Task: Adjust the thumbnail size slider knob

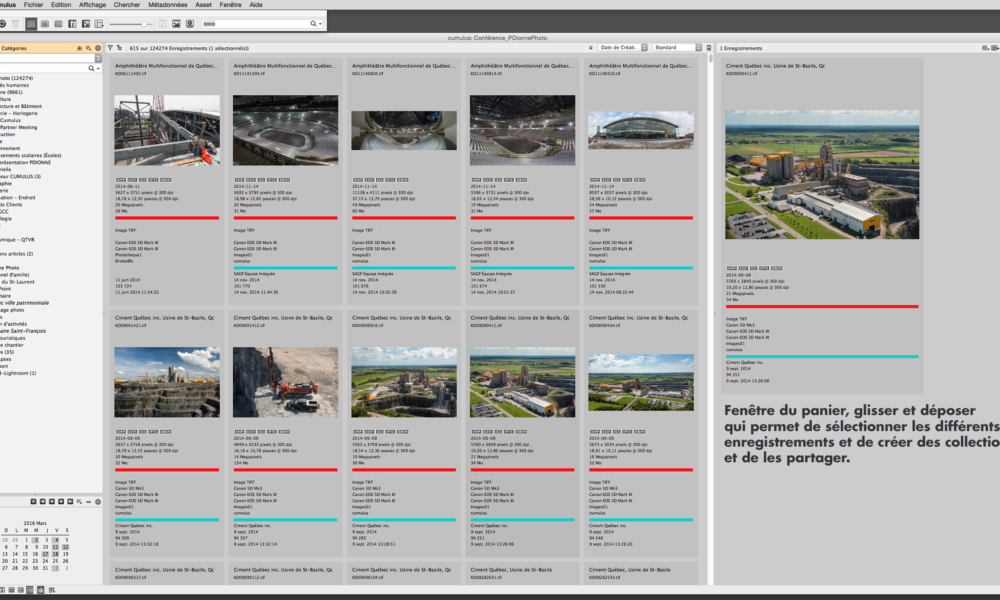Action: [x=144, y=24]
